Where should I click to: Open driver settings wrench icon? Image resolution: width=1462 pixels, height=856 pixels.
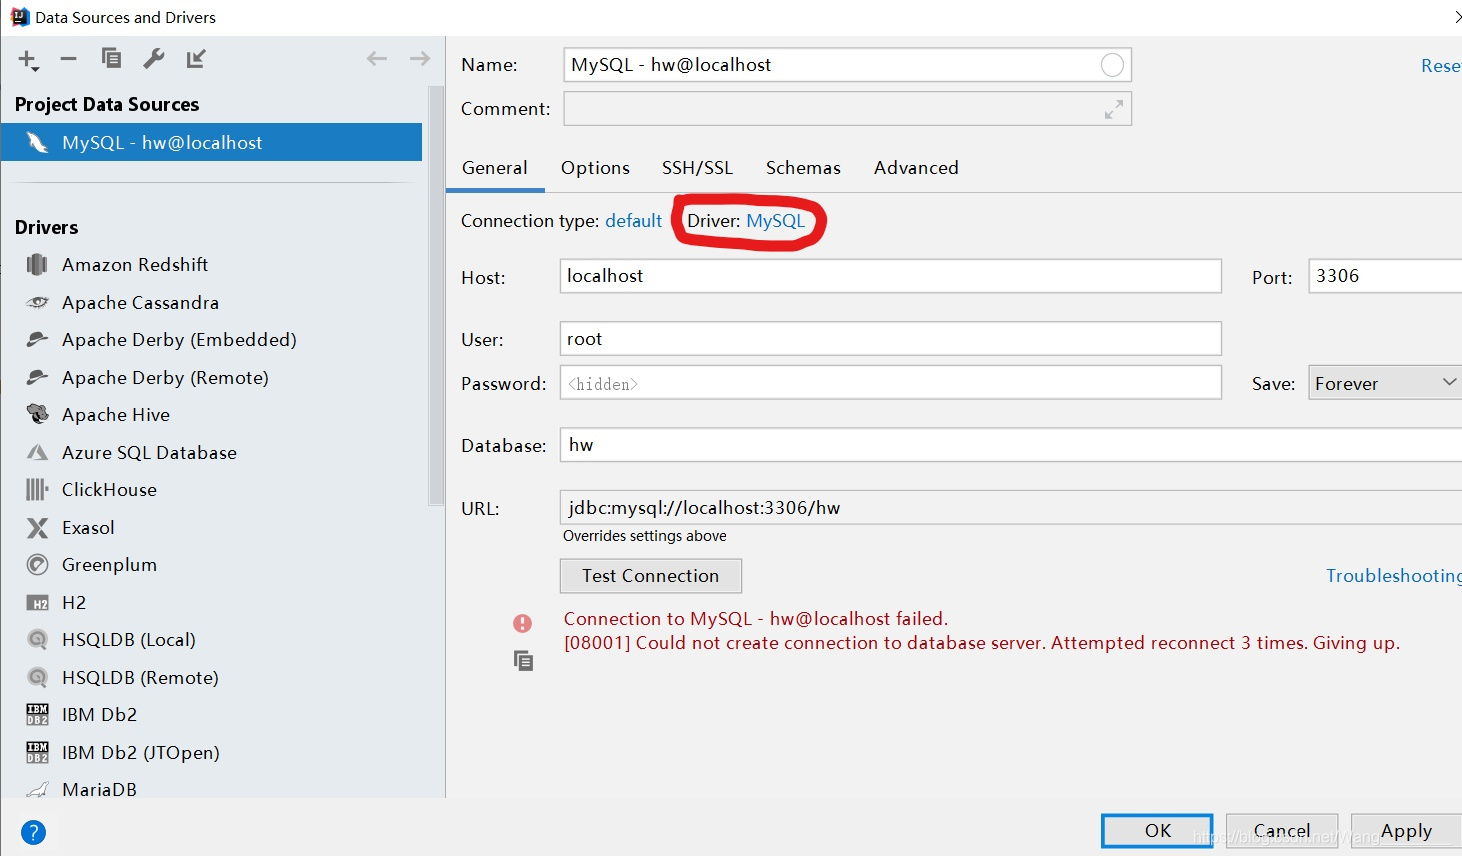154,58
